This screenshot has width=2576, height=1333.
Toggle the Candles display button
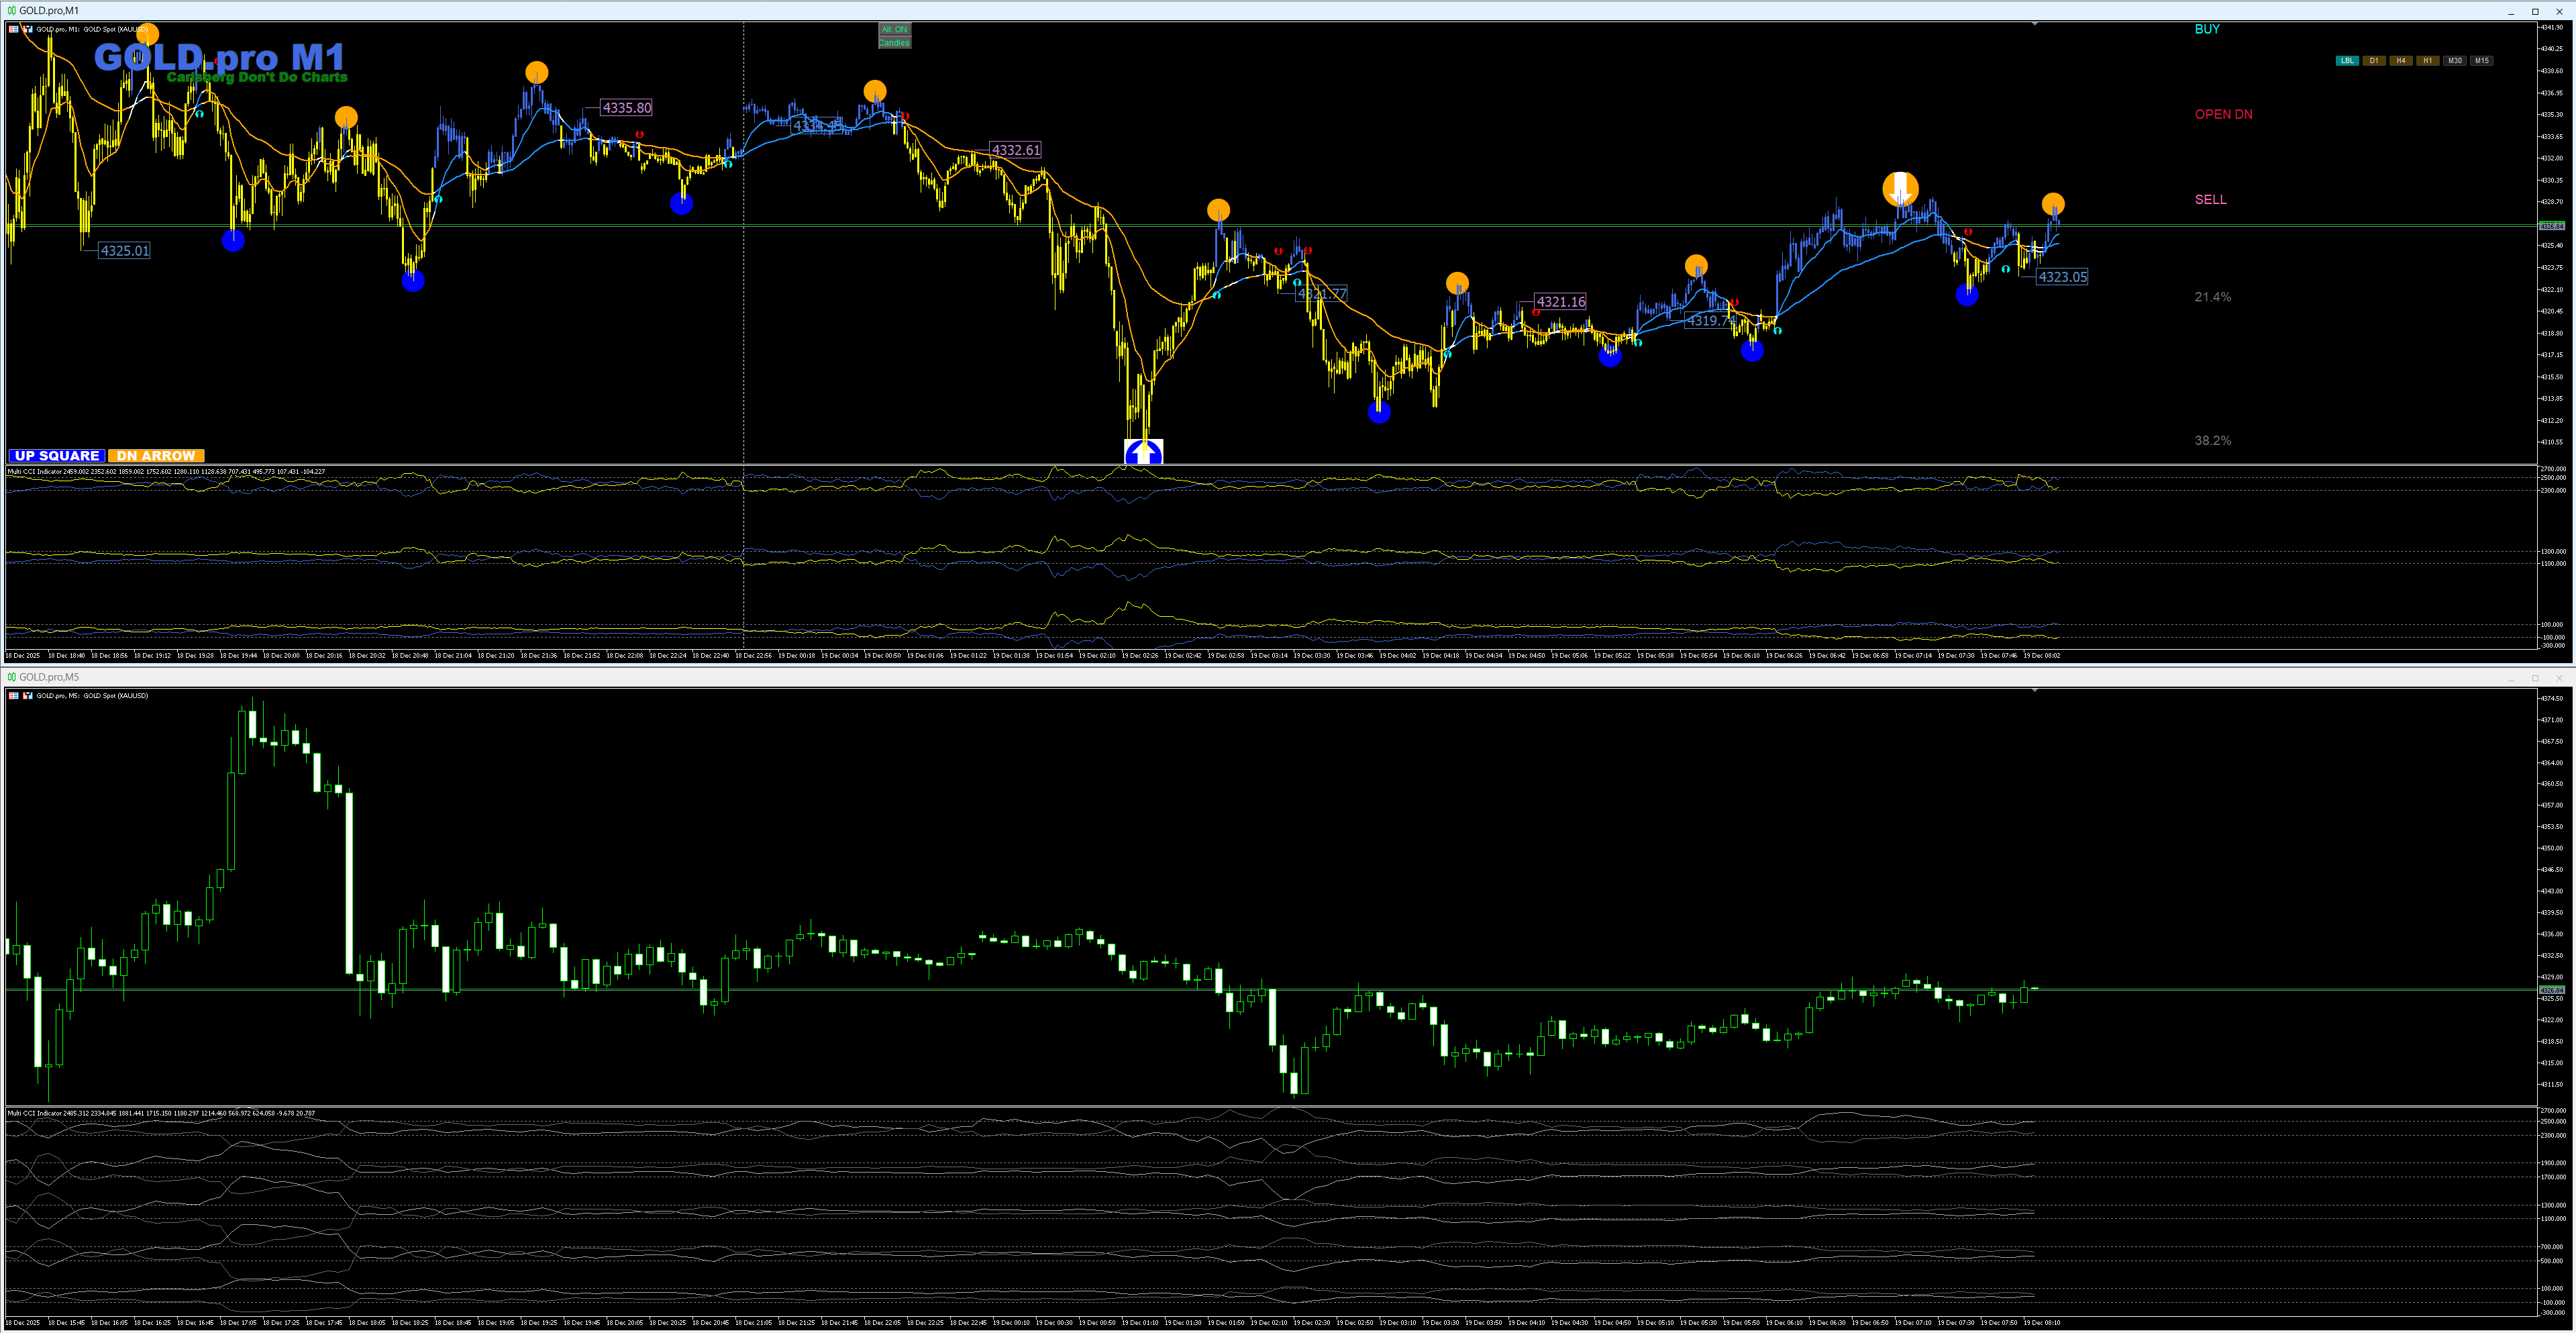pyautogui.click(x=894, y=43)
